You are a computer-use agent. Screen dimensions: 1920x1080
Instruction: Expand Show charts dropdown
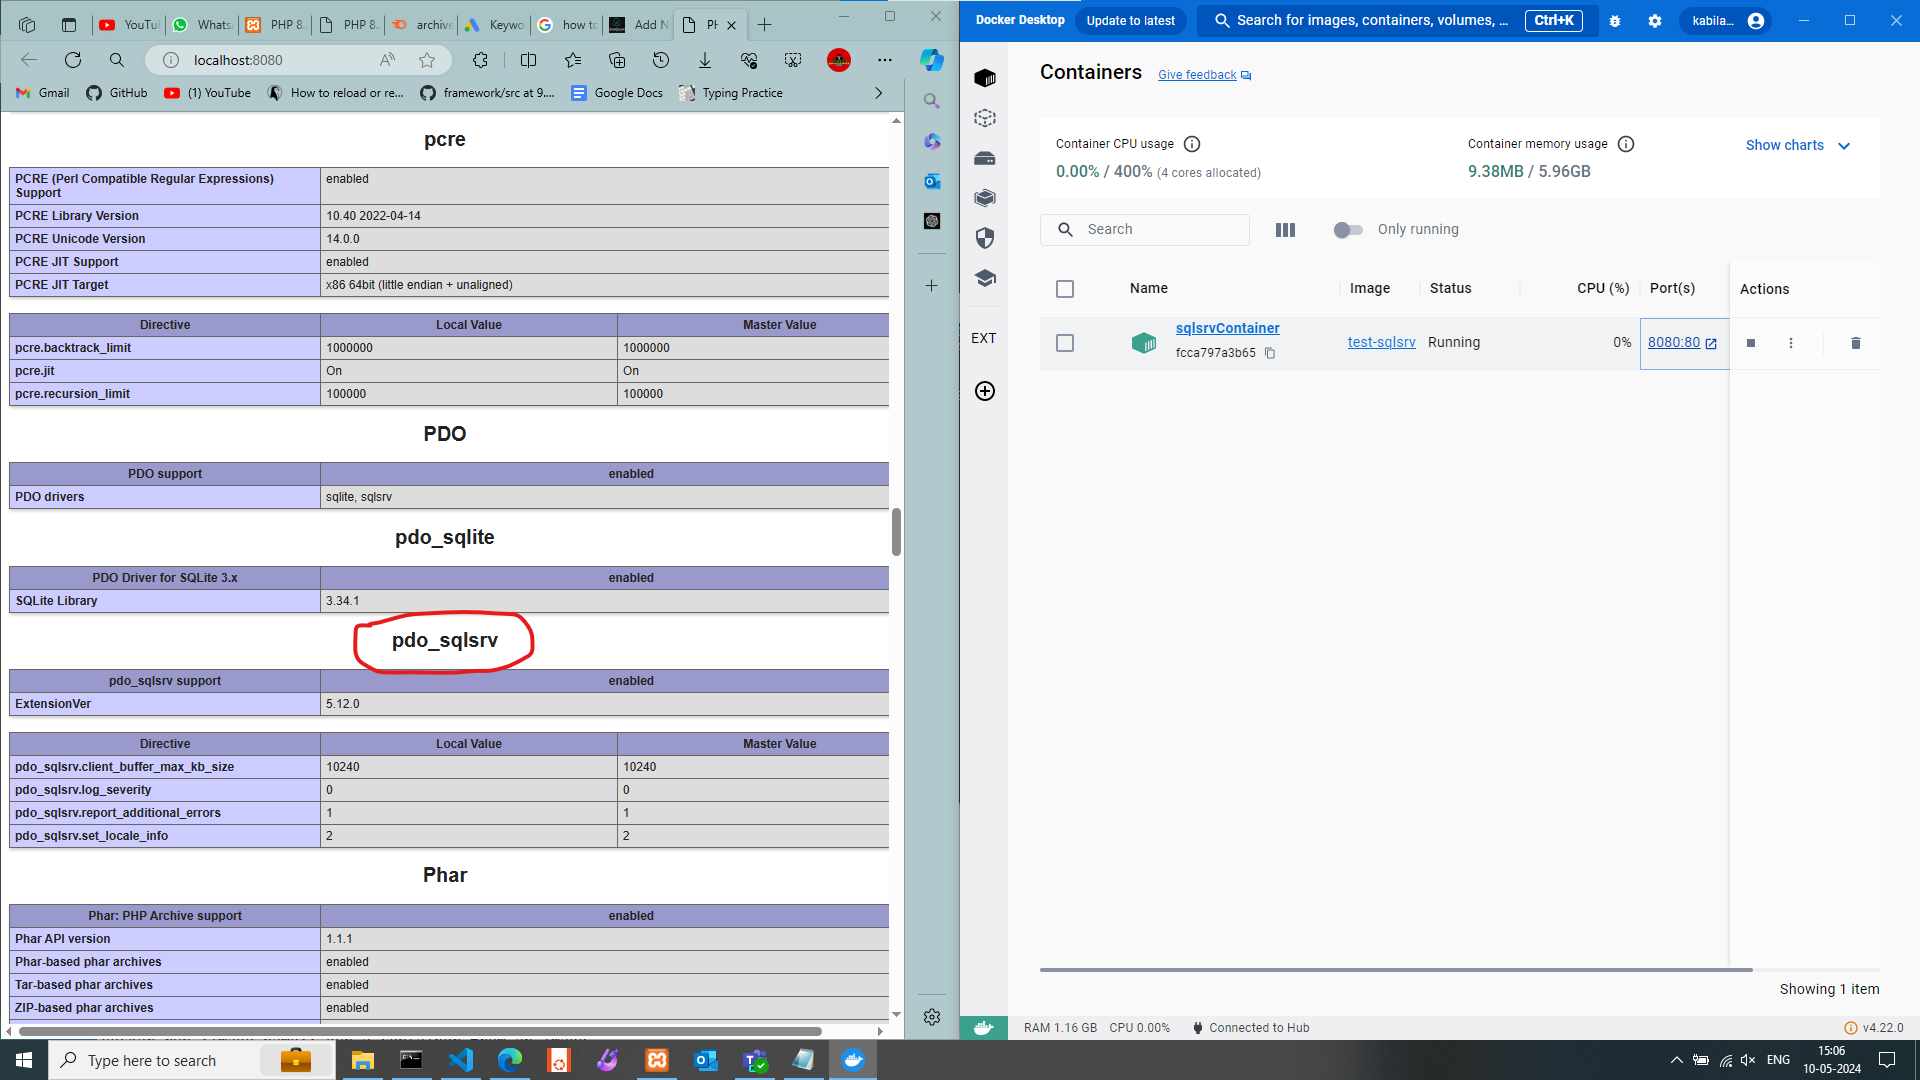[1798, 145]
